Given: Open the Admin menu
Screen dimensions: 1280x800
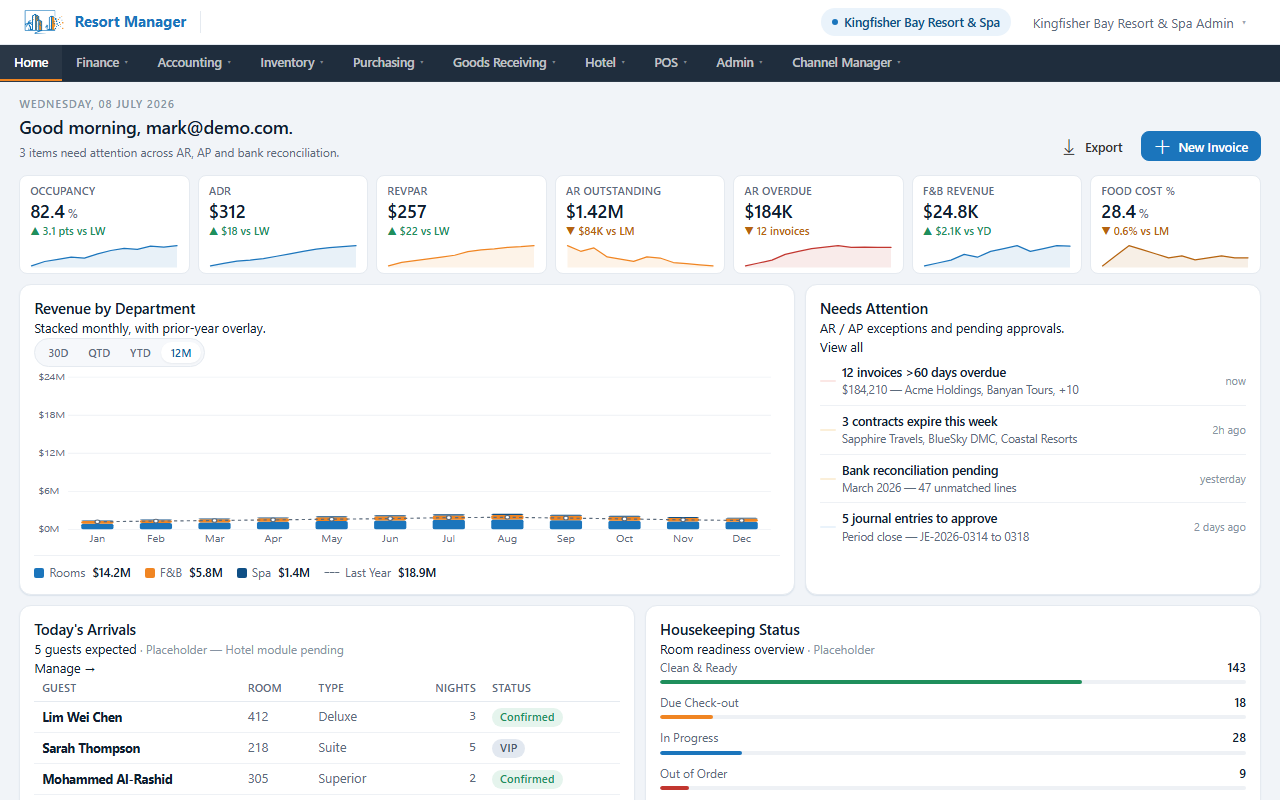Looking at the screenshot, I should pyautogui.click(x=740, y=62).
